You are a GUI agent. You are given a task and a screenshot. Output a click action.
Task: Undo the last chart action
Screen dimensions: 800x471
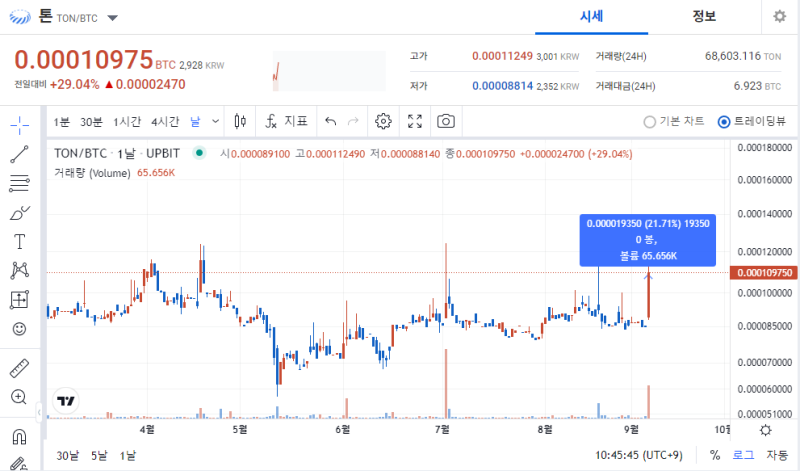pyautogui.click(x=331, y=121)
